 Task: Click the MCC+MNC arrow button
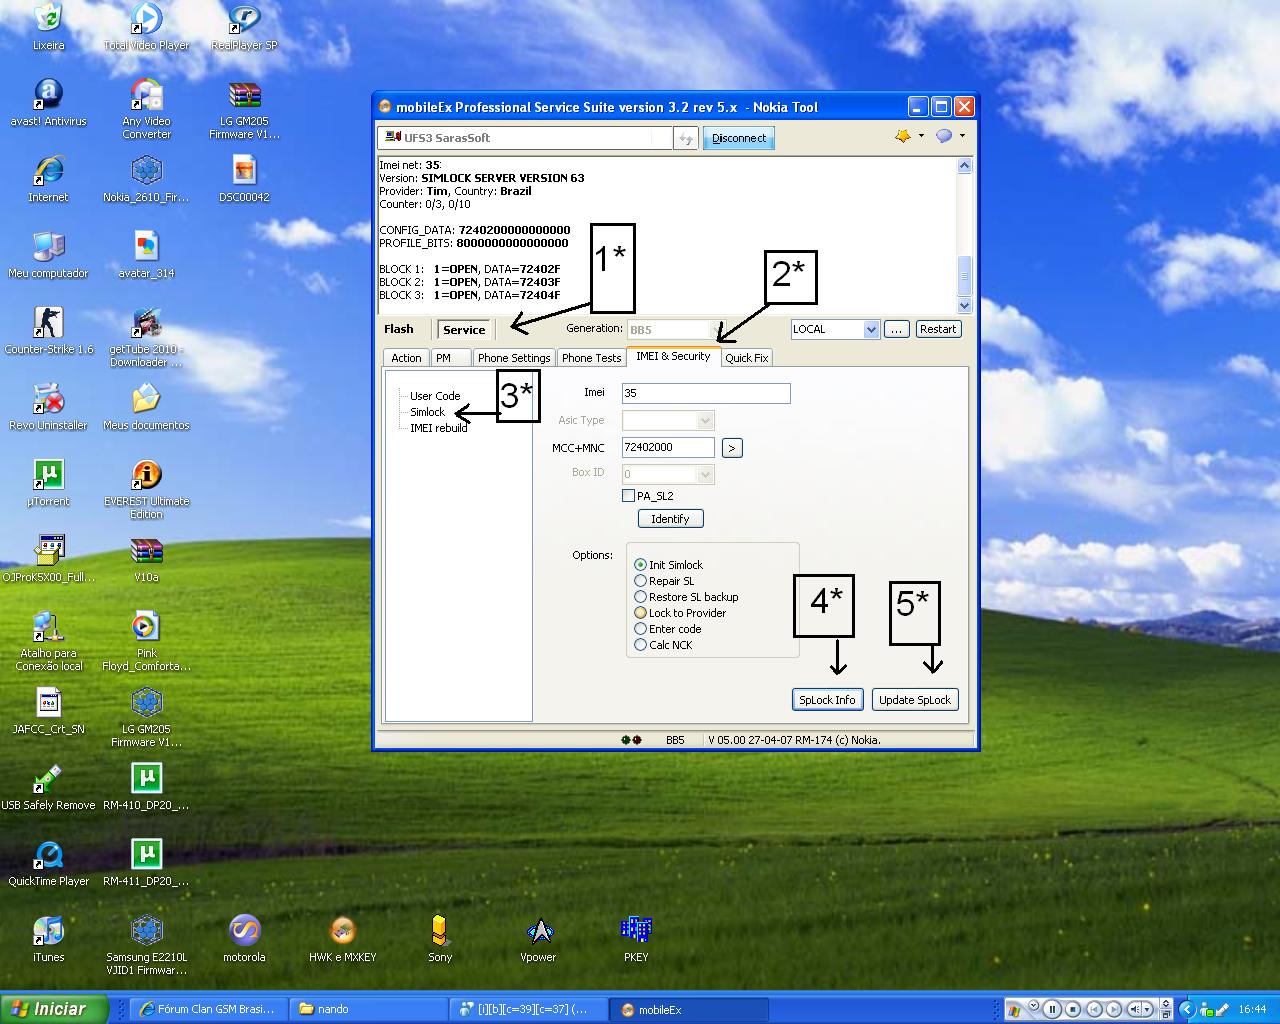coord(732,448)
